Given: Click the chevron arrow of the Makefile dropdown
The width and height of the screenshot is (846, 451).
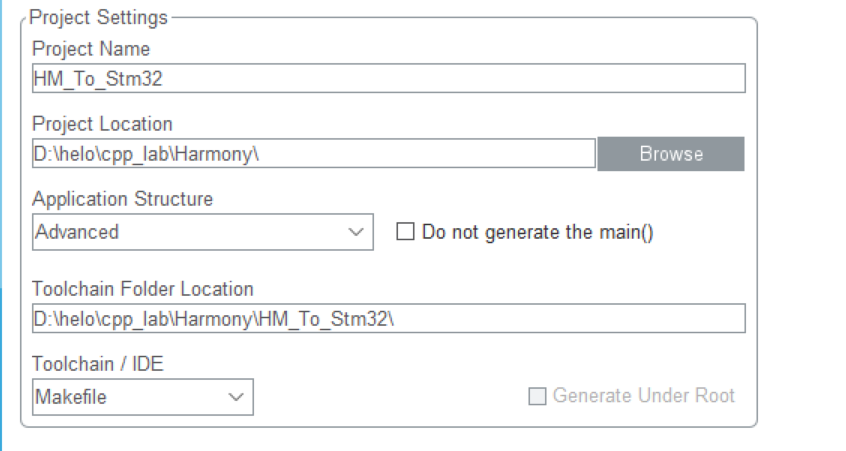Looking at the screenshot, I should click(237, 397).
